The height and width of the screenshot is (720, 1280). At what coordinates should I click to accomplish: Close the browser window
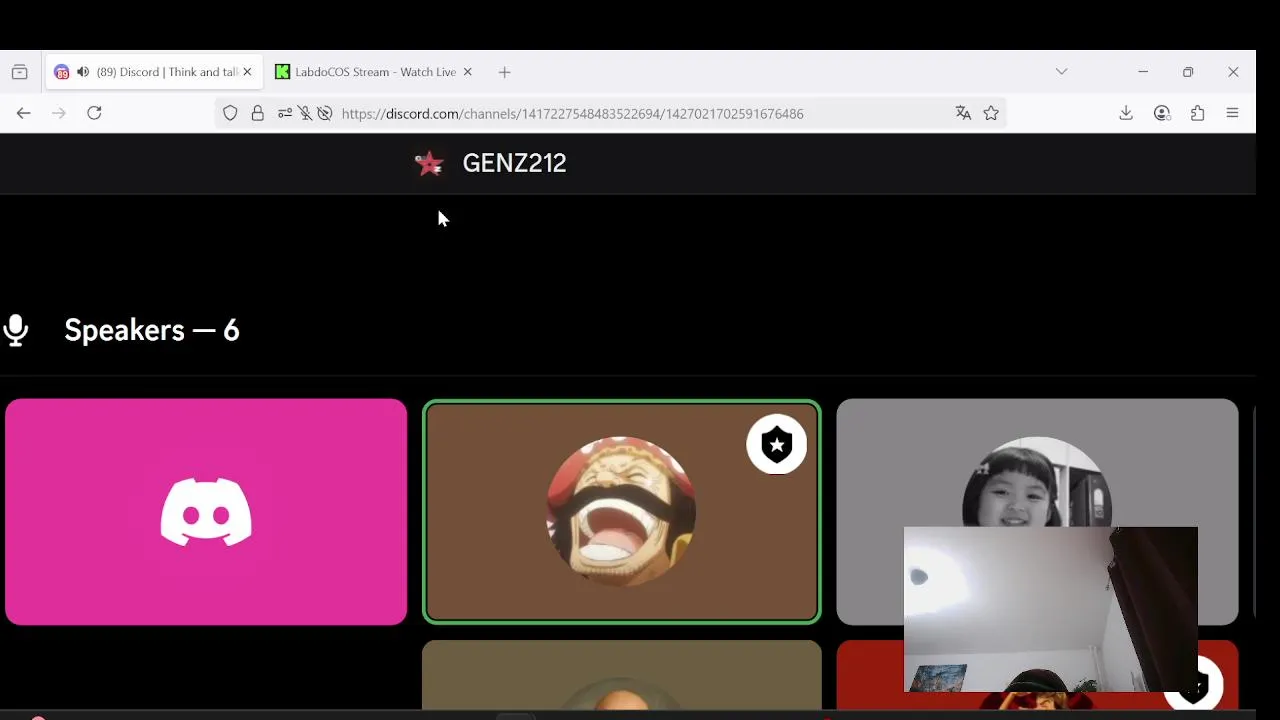1233,72
